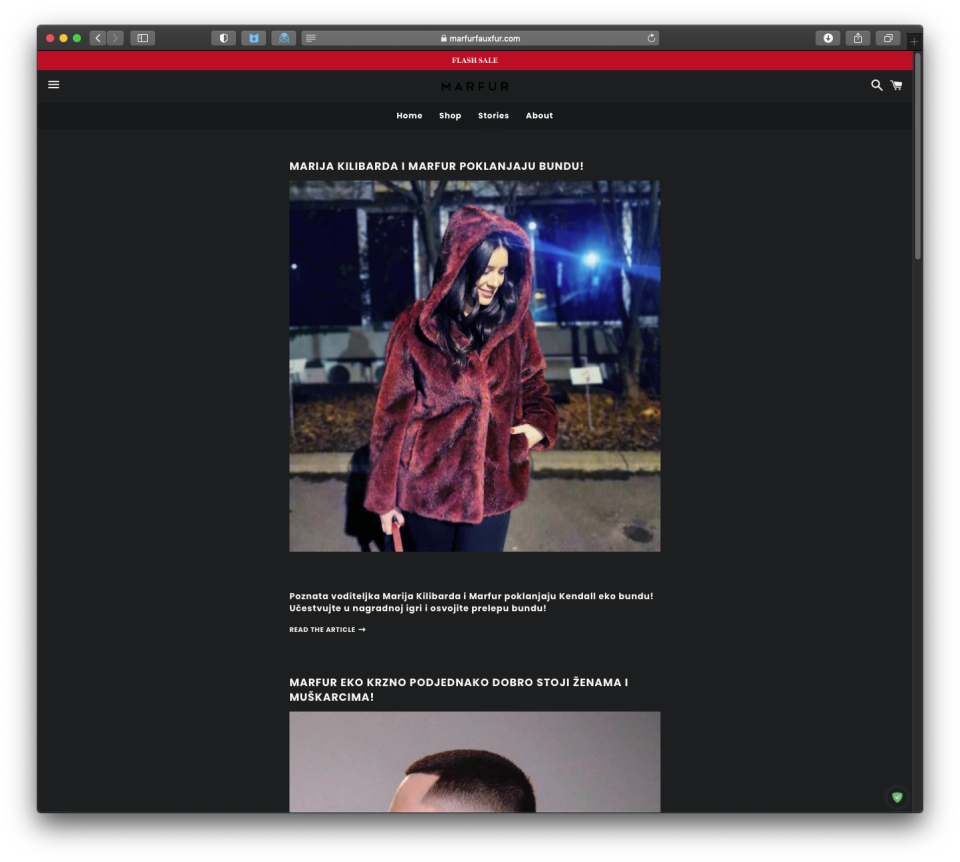Open article Marfur eko krzno podjednako dobro stoji
The height and width of the screenshot is (862, 960).
point(459,689)
